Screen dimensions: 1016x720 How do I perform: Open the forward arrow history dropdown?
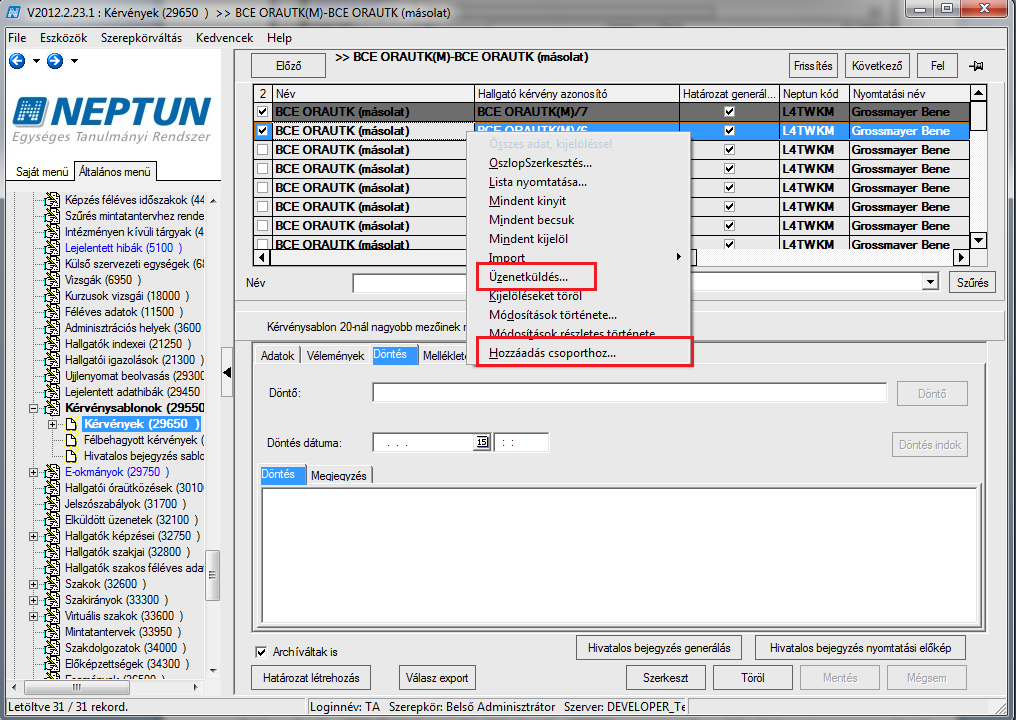pos(75,61)
